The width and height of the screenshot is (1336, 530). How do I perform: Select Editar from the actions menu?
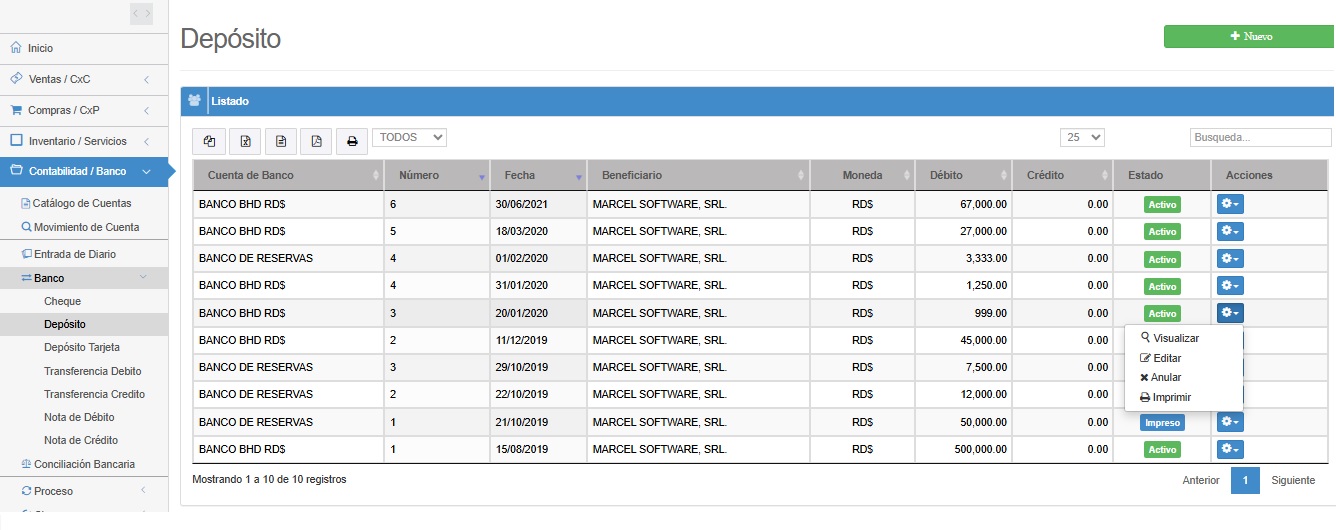[1166, 358]
